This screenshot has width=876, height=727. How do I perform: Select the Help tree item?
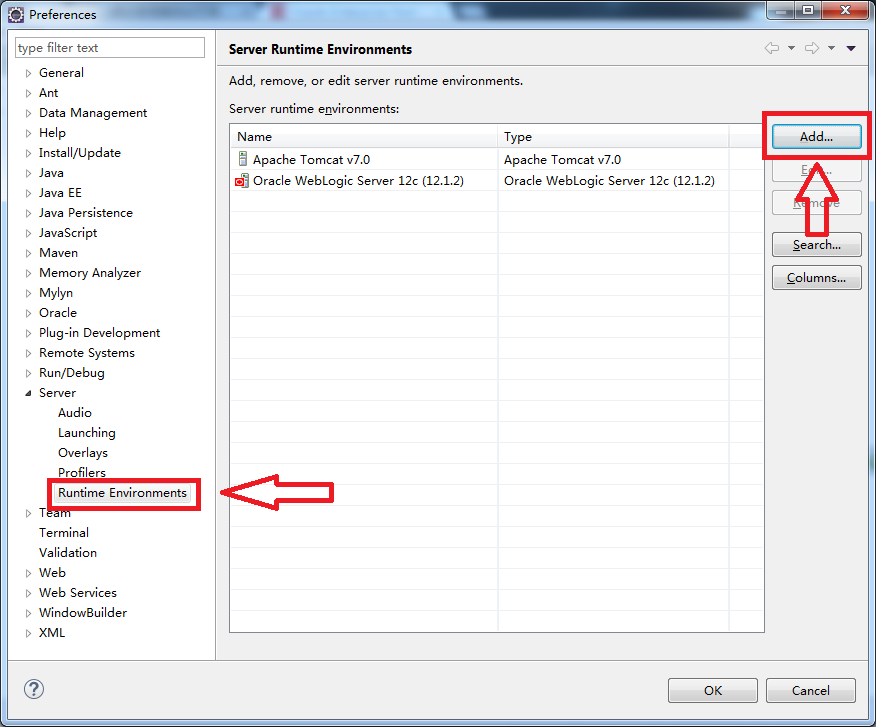[x=52, y=133]
